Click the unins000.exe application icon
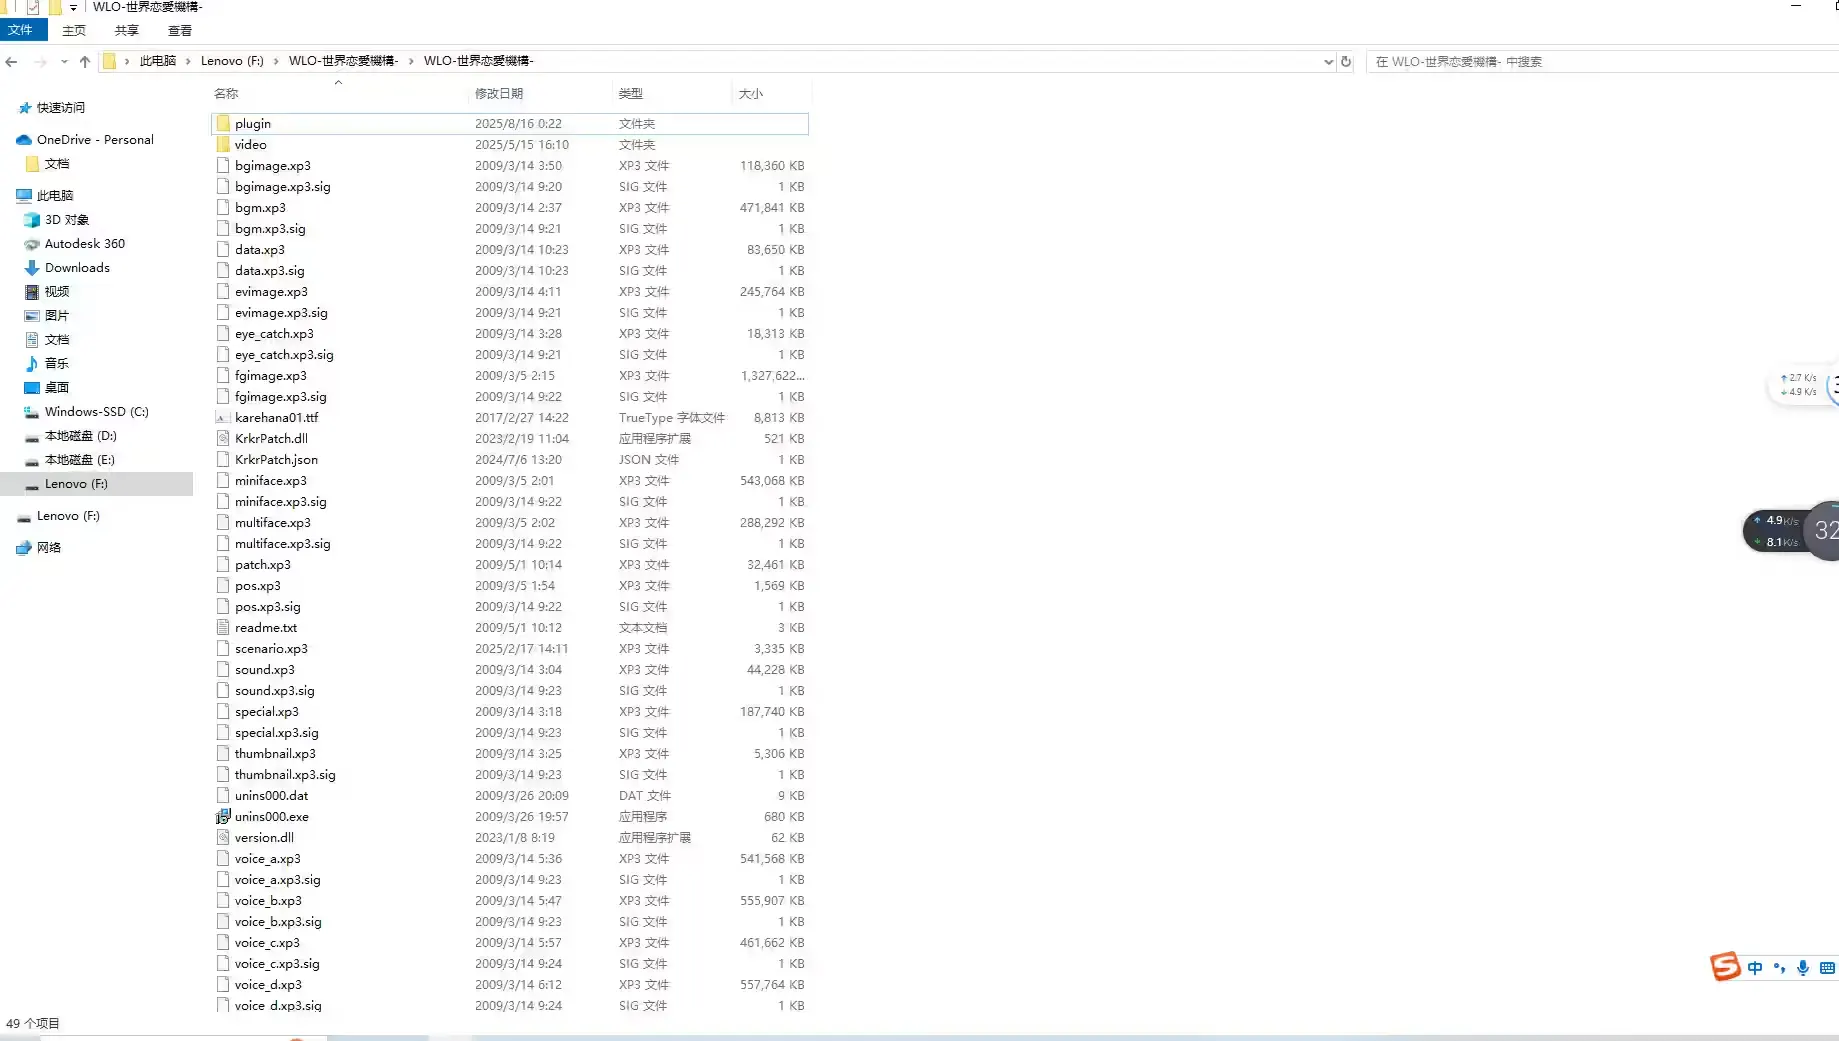 click(223, 817)
